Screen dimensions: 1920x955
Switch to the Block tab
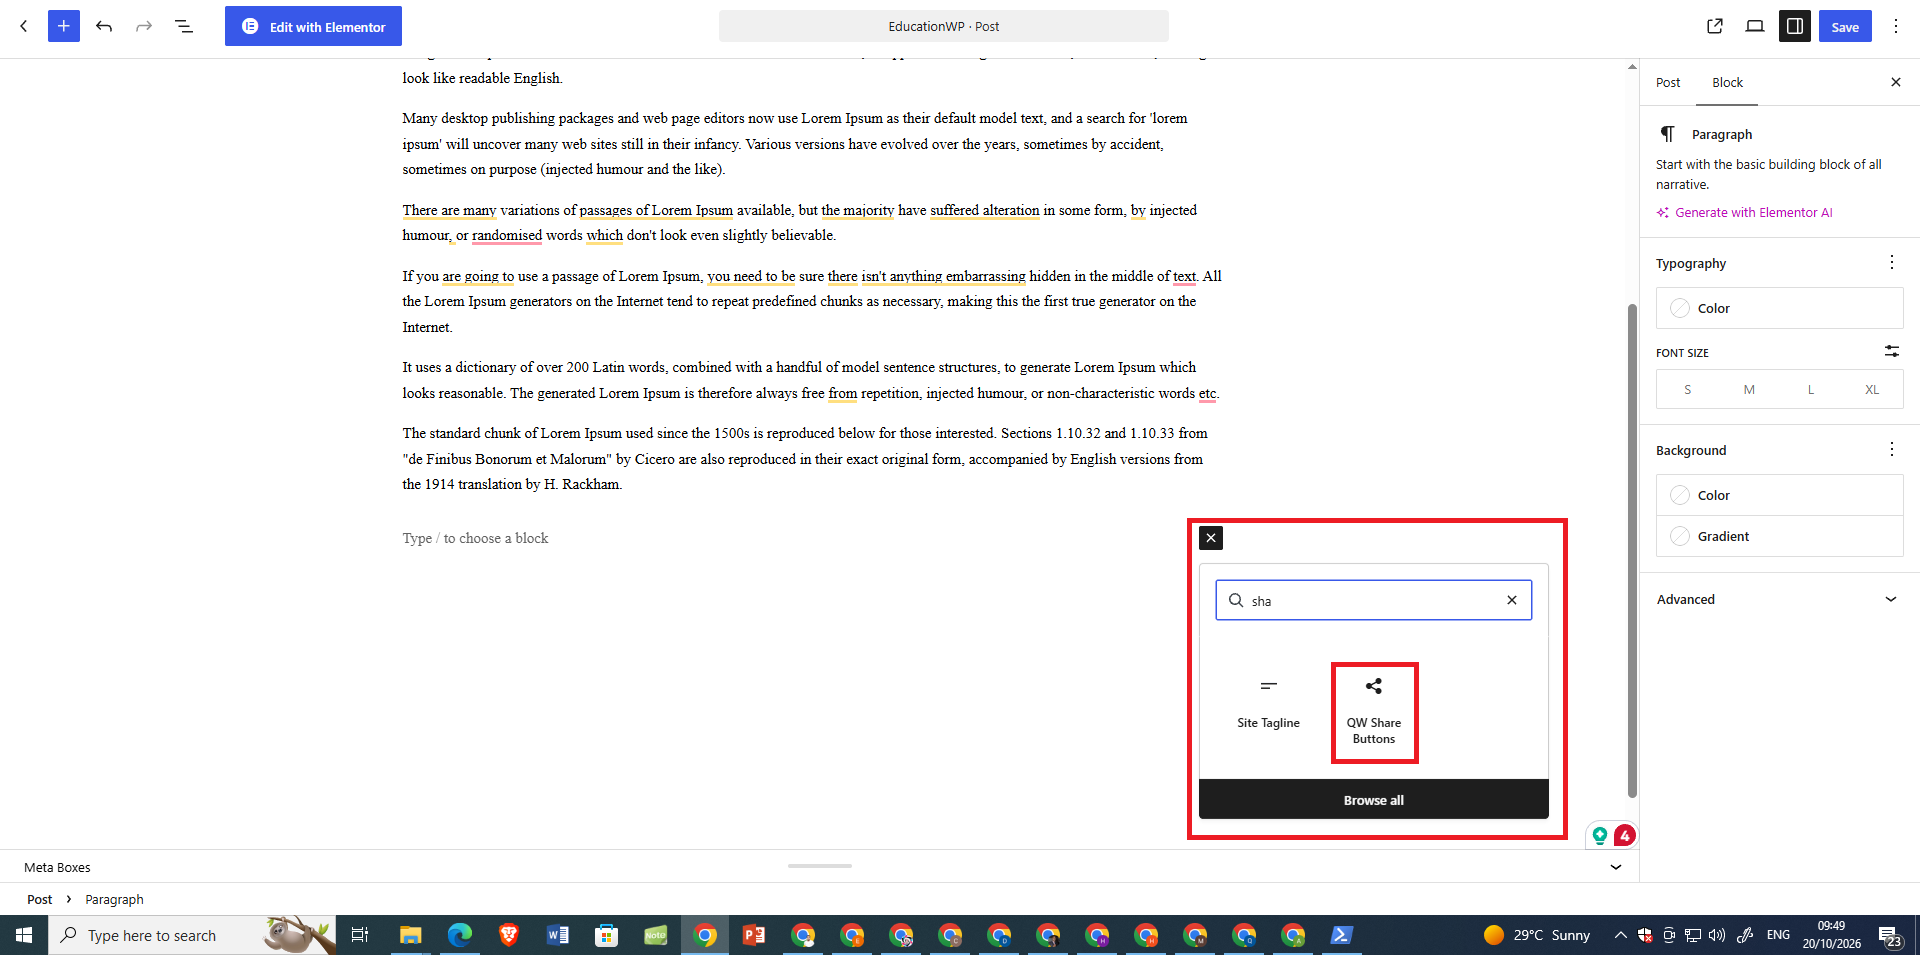click(x=1727, y=82)
